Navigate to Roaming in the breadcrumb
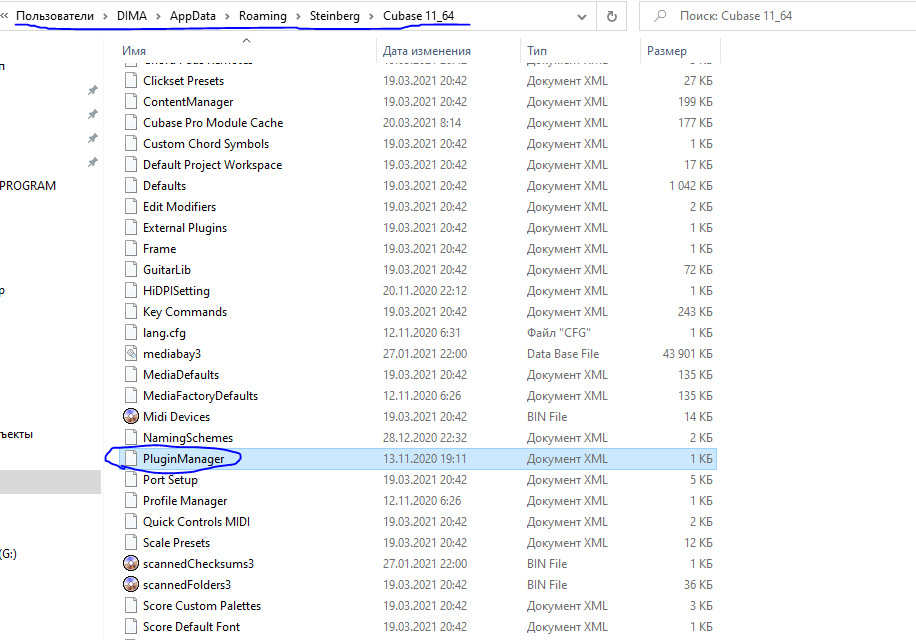This screenshot has height=640, width=916. click(263, 16)
